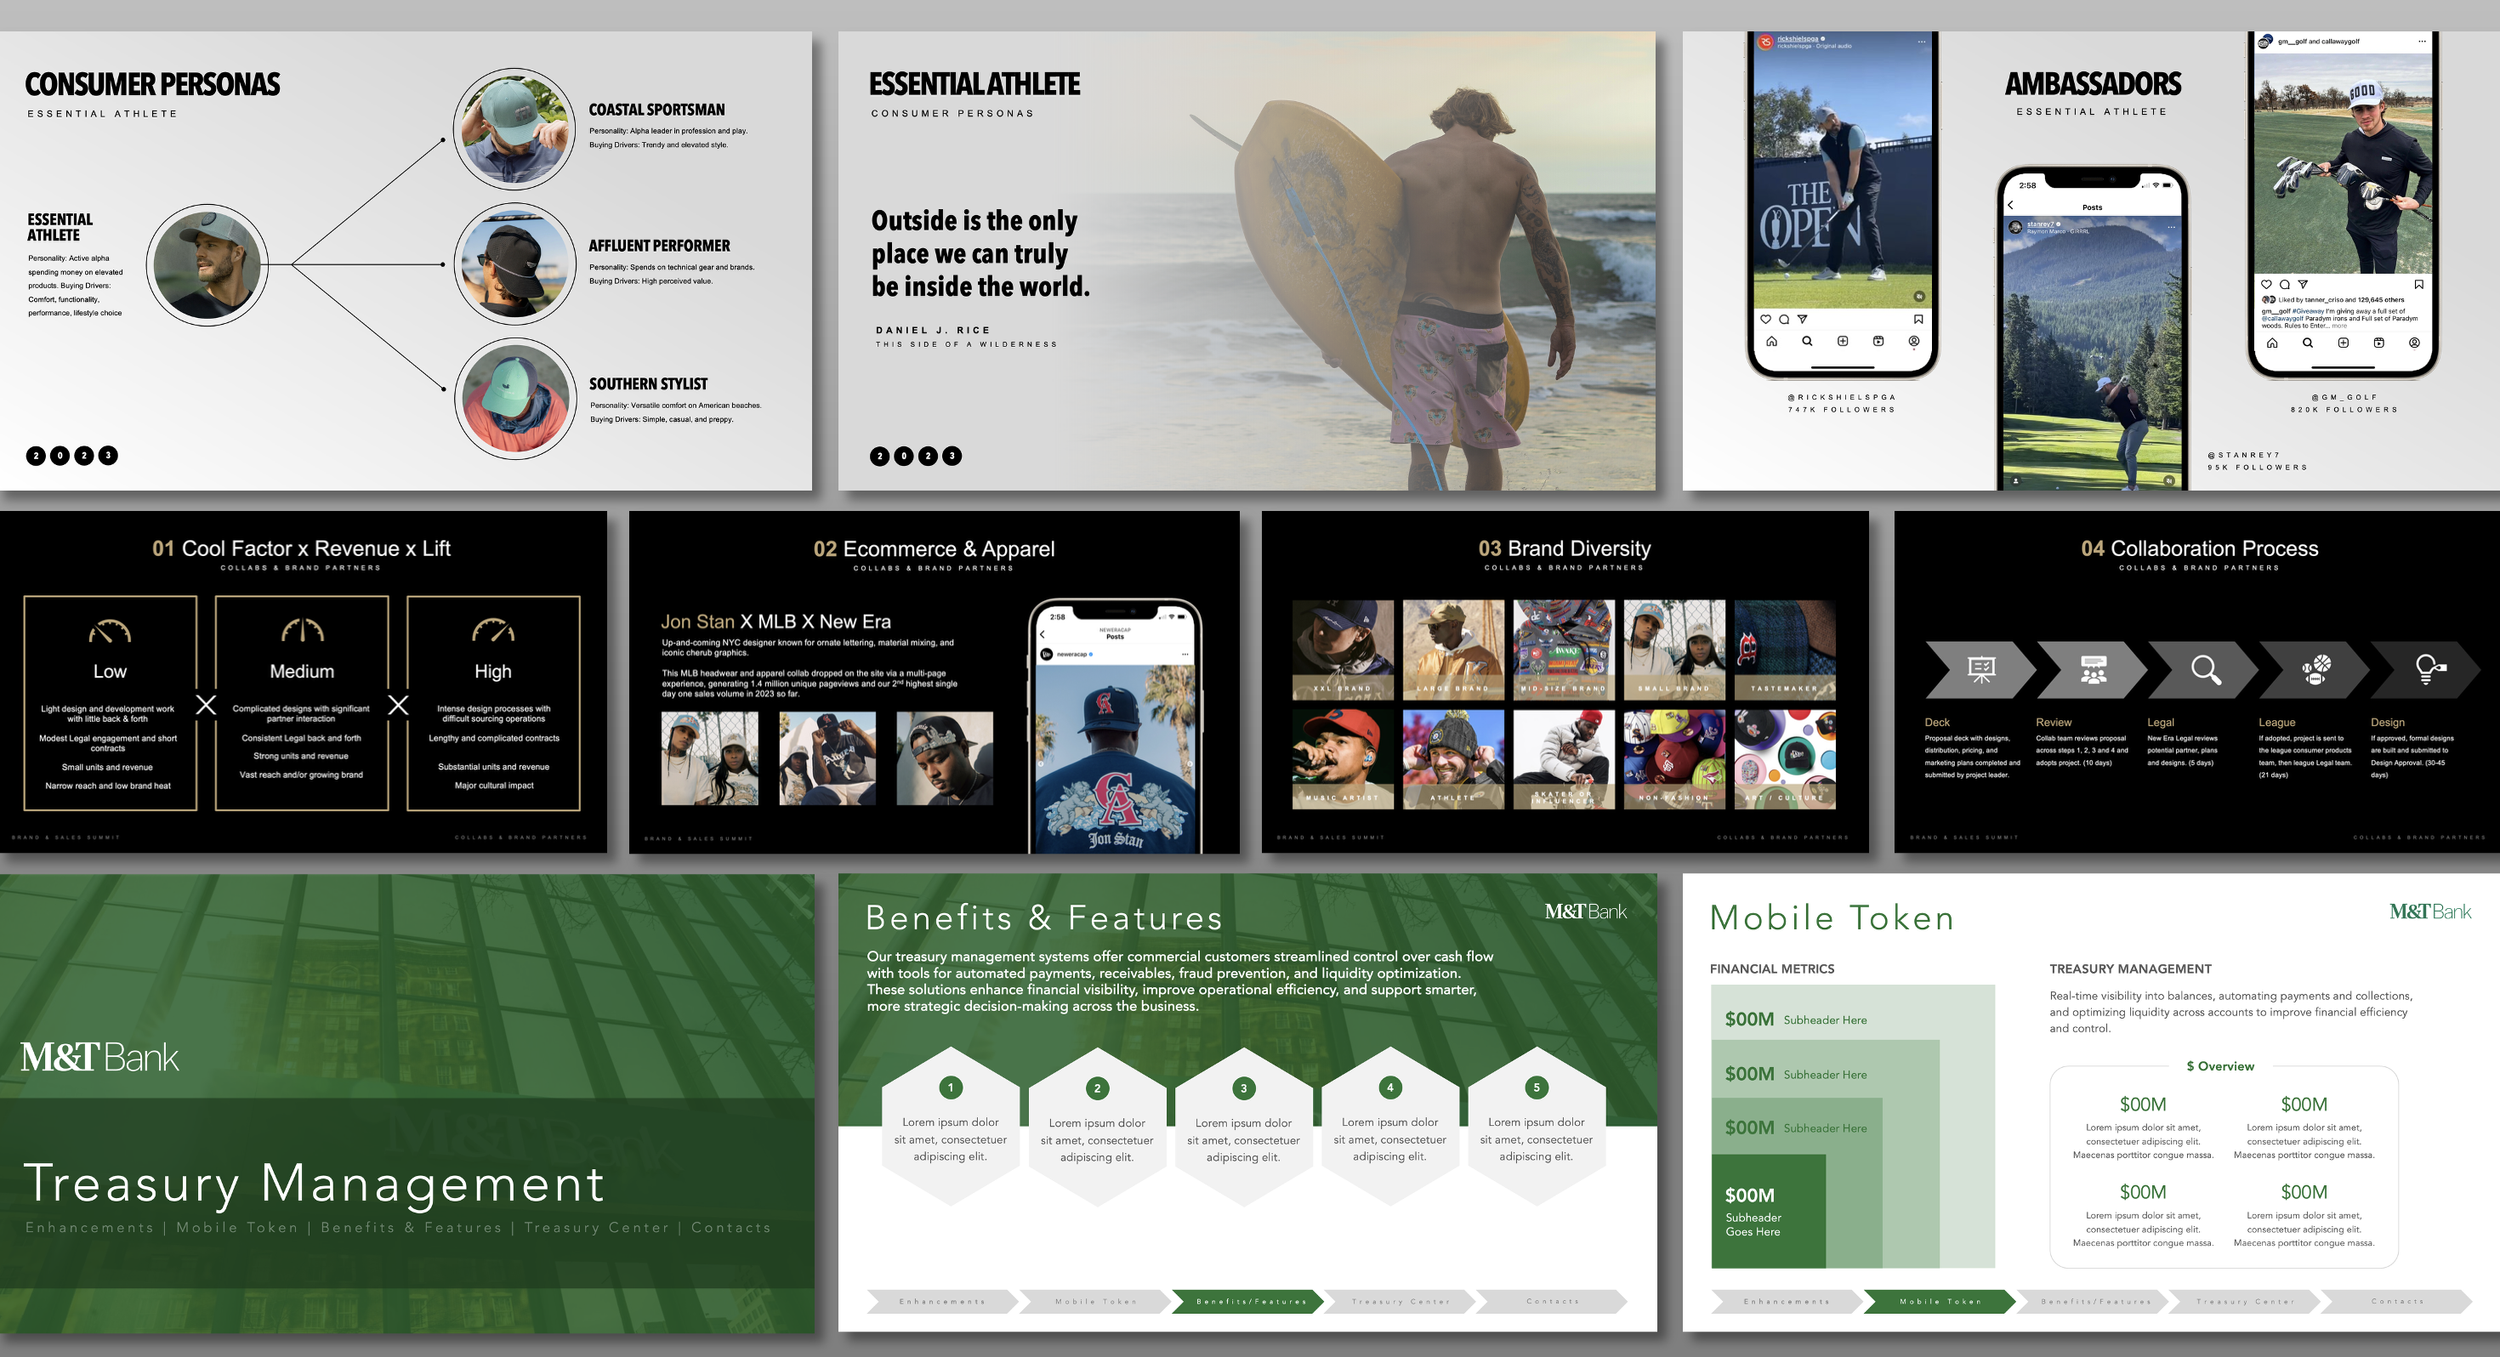Click the first X multiplier between Low and Medium
Viewport: 2500px width, 1357px height.
(x=206, y=705)
